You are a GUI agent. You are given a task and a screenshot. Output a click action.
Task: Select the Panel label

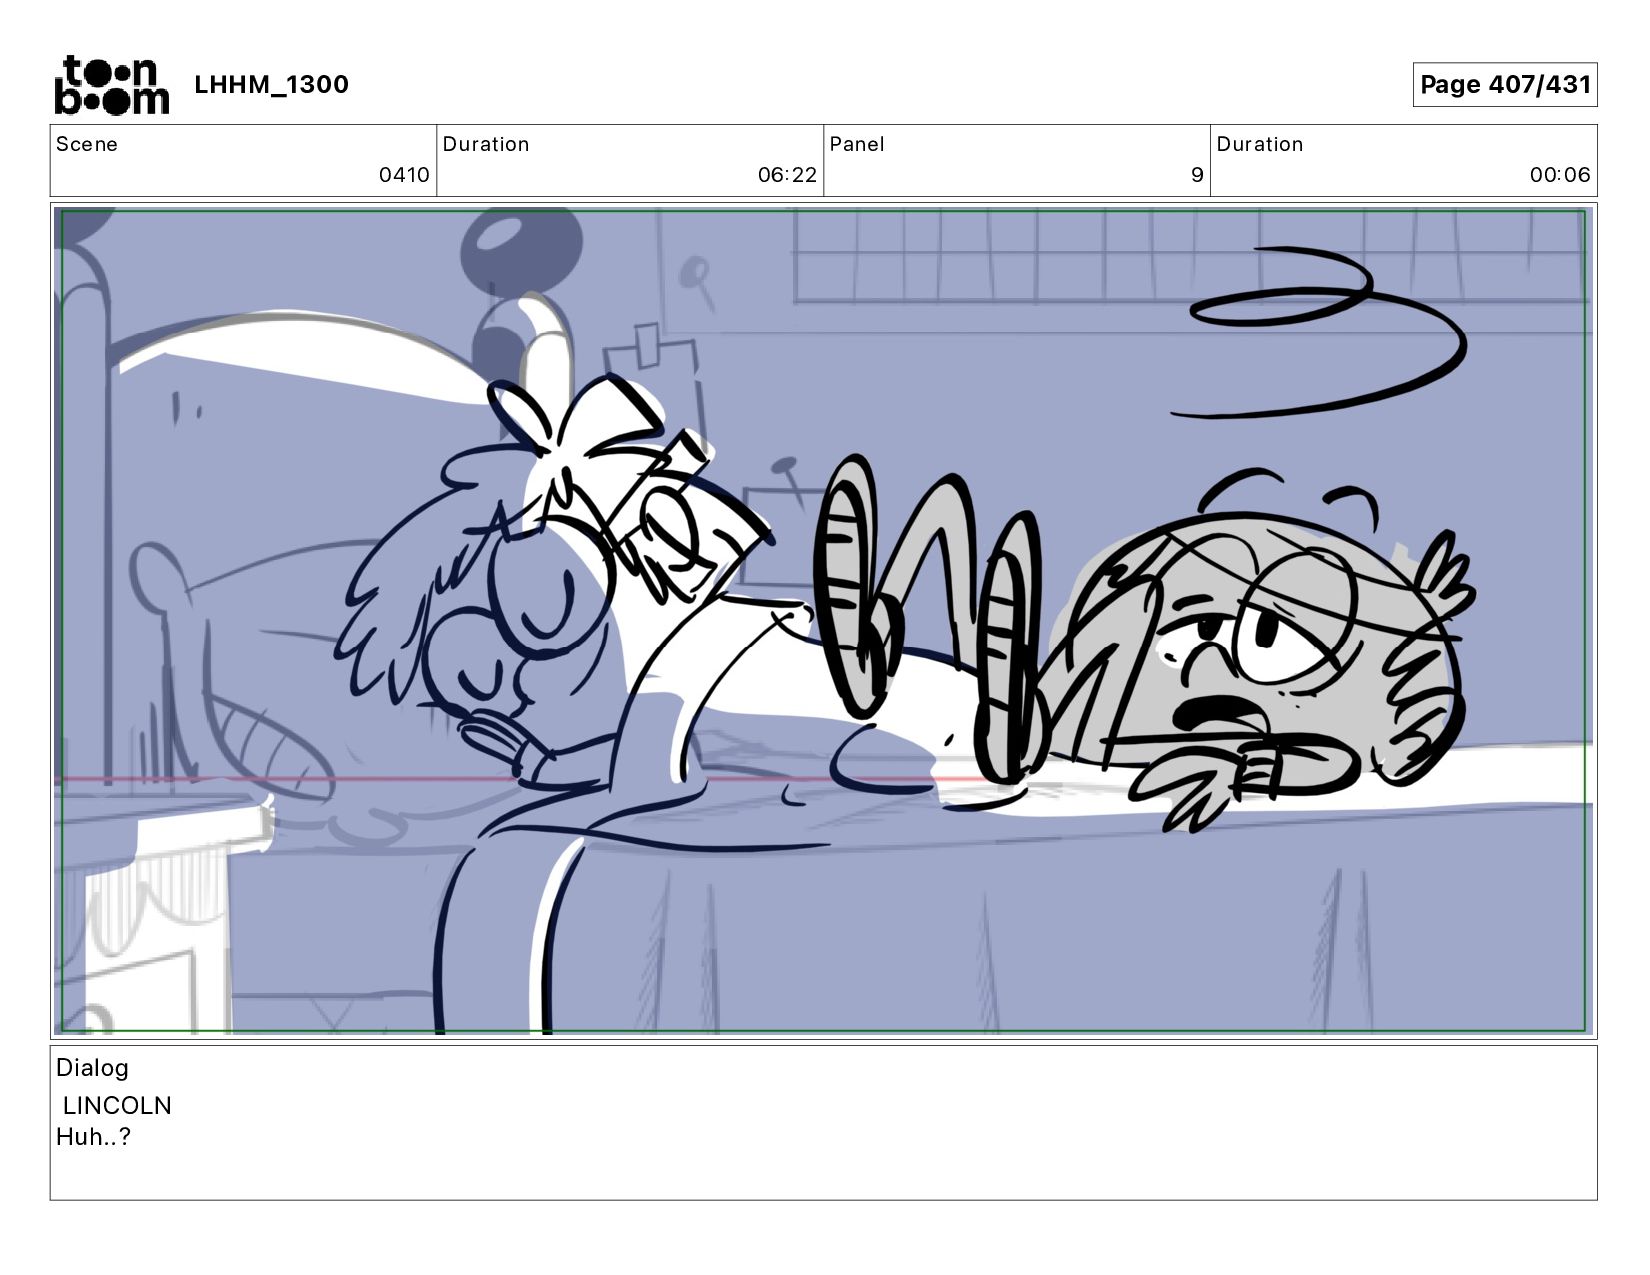[857, 144]
